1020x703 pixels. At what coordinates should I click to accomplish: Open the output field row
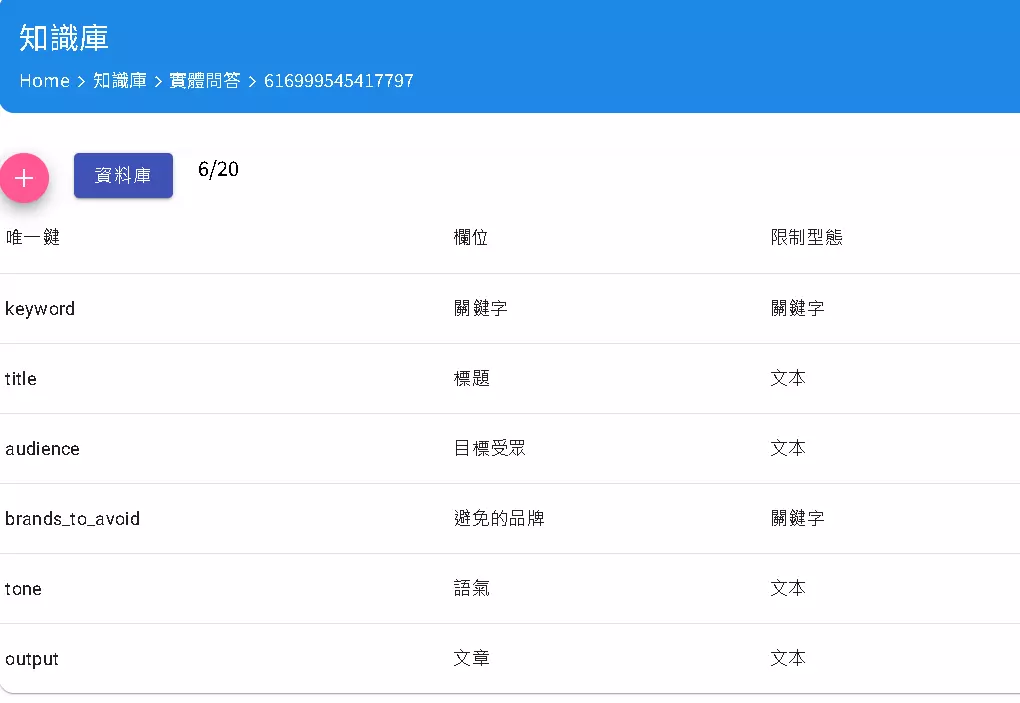click(31, 658)
